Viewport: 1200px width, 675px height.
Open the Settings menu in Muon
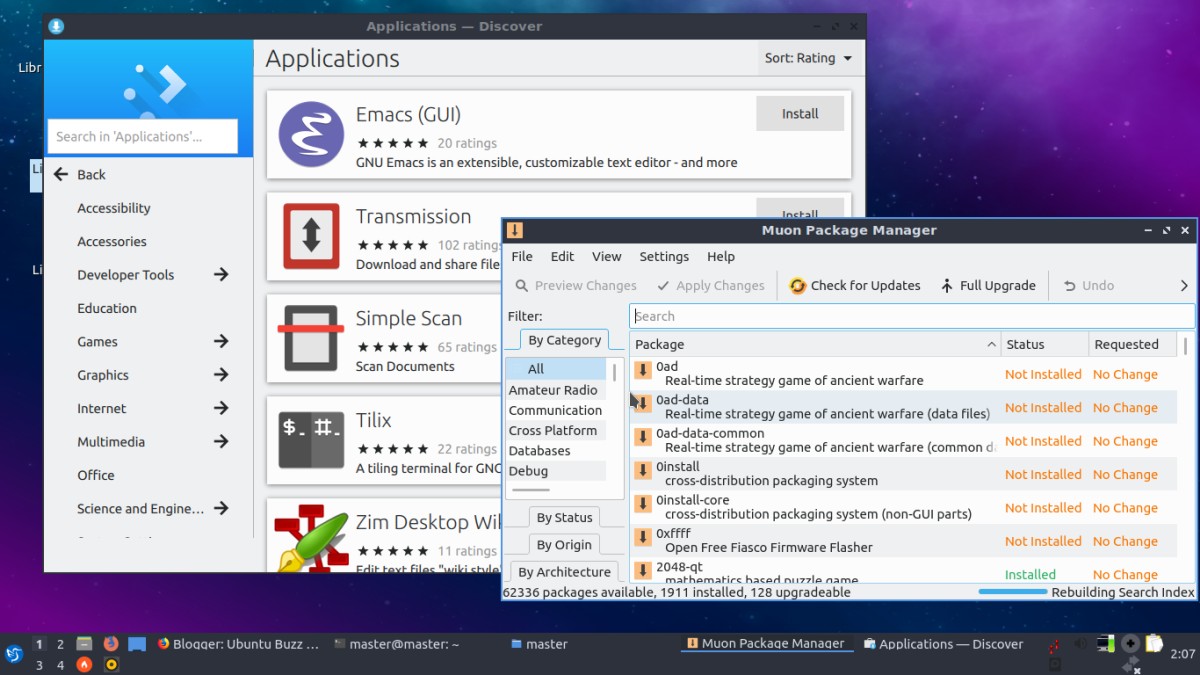(x=664, y=256)
